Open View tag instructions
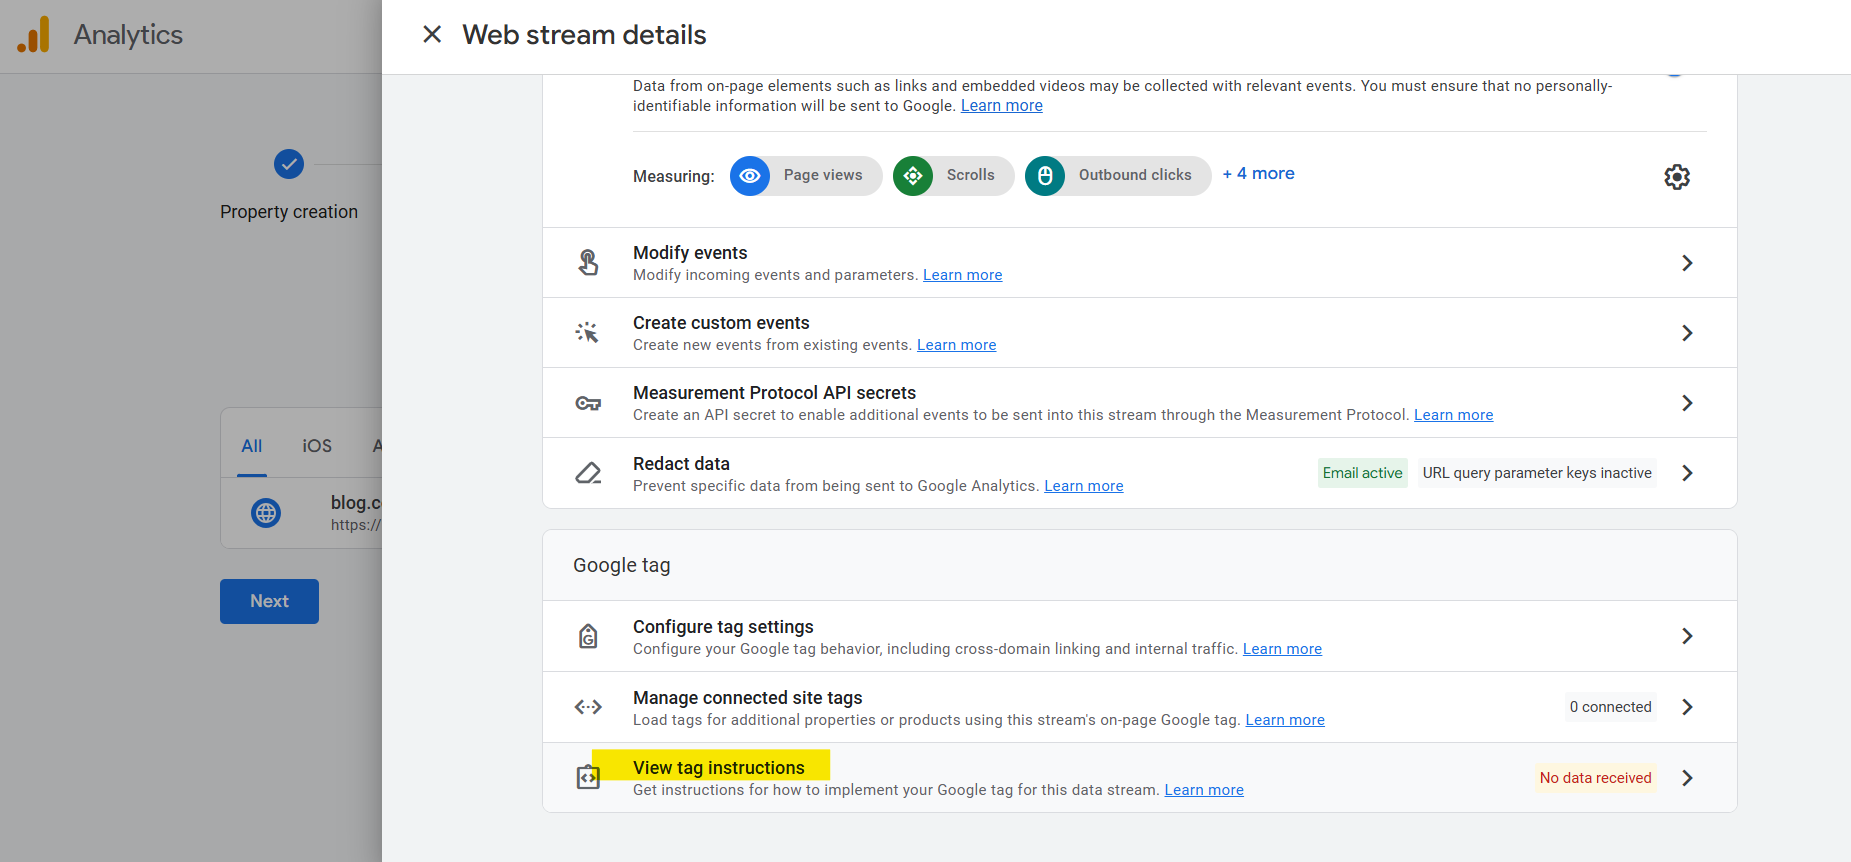The height and width of the screenshot is (862, 1851). click(x=718, y=768)
